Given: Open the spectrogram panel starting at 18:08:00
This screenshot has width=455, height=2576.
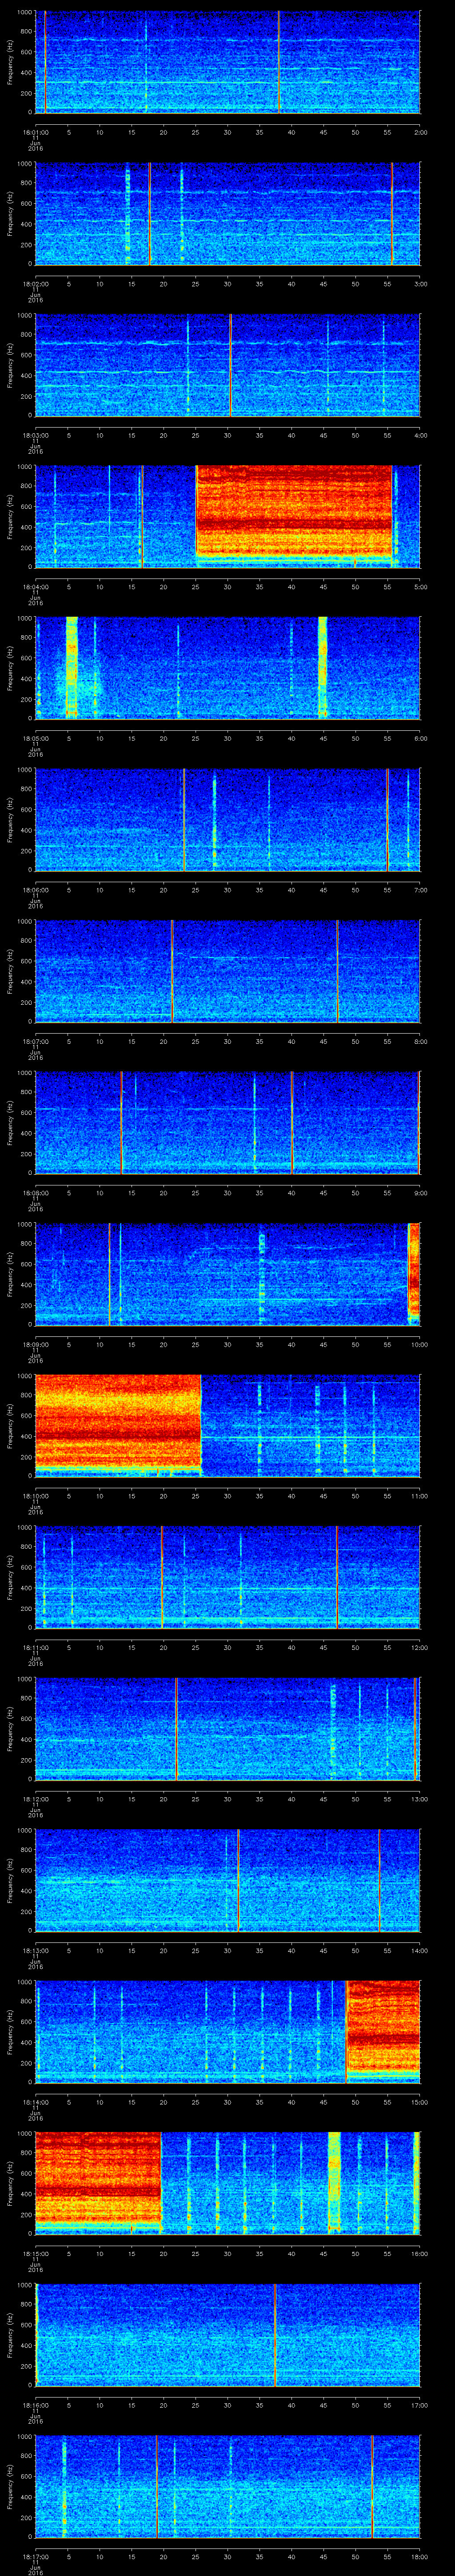Looking at the screenshot, I should pyautogui.click(x=228, y=1122).
